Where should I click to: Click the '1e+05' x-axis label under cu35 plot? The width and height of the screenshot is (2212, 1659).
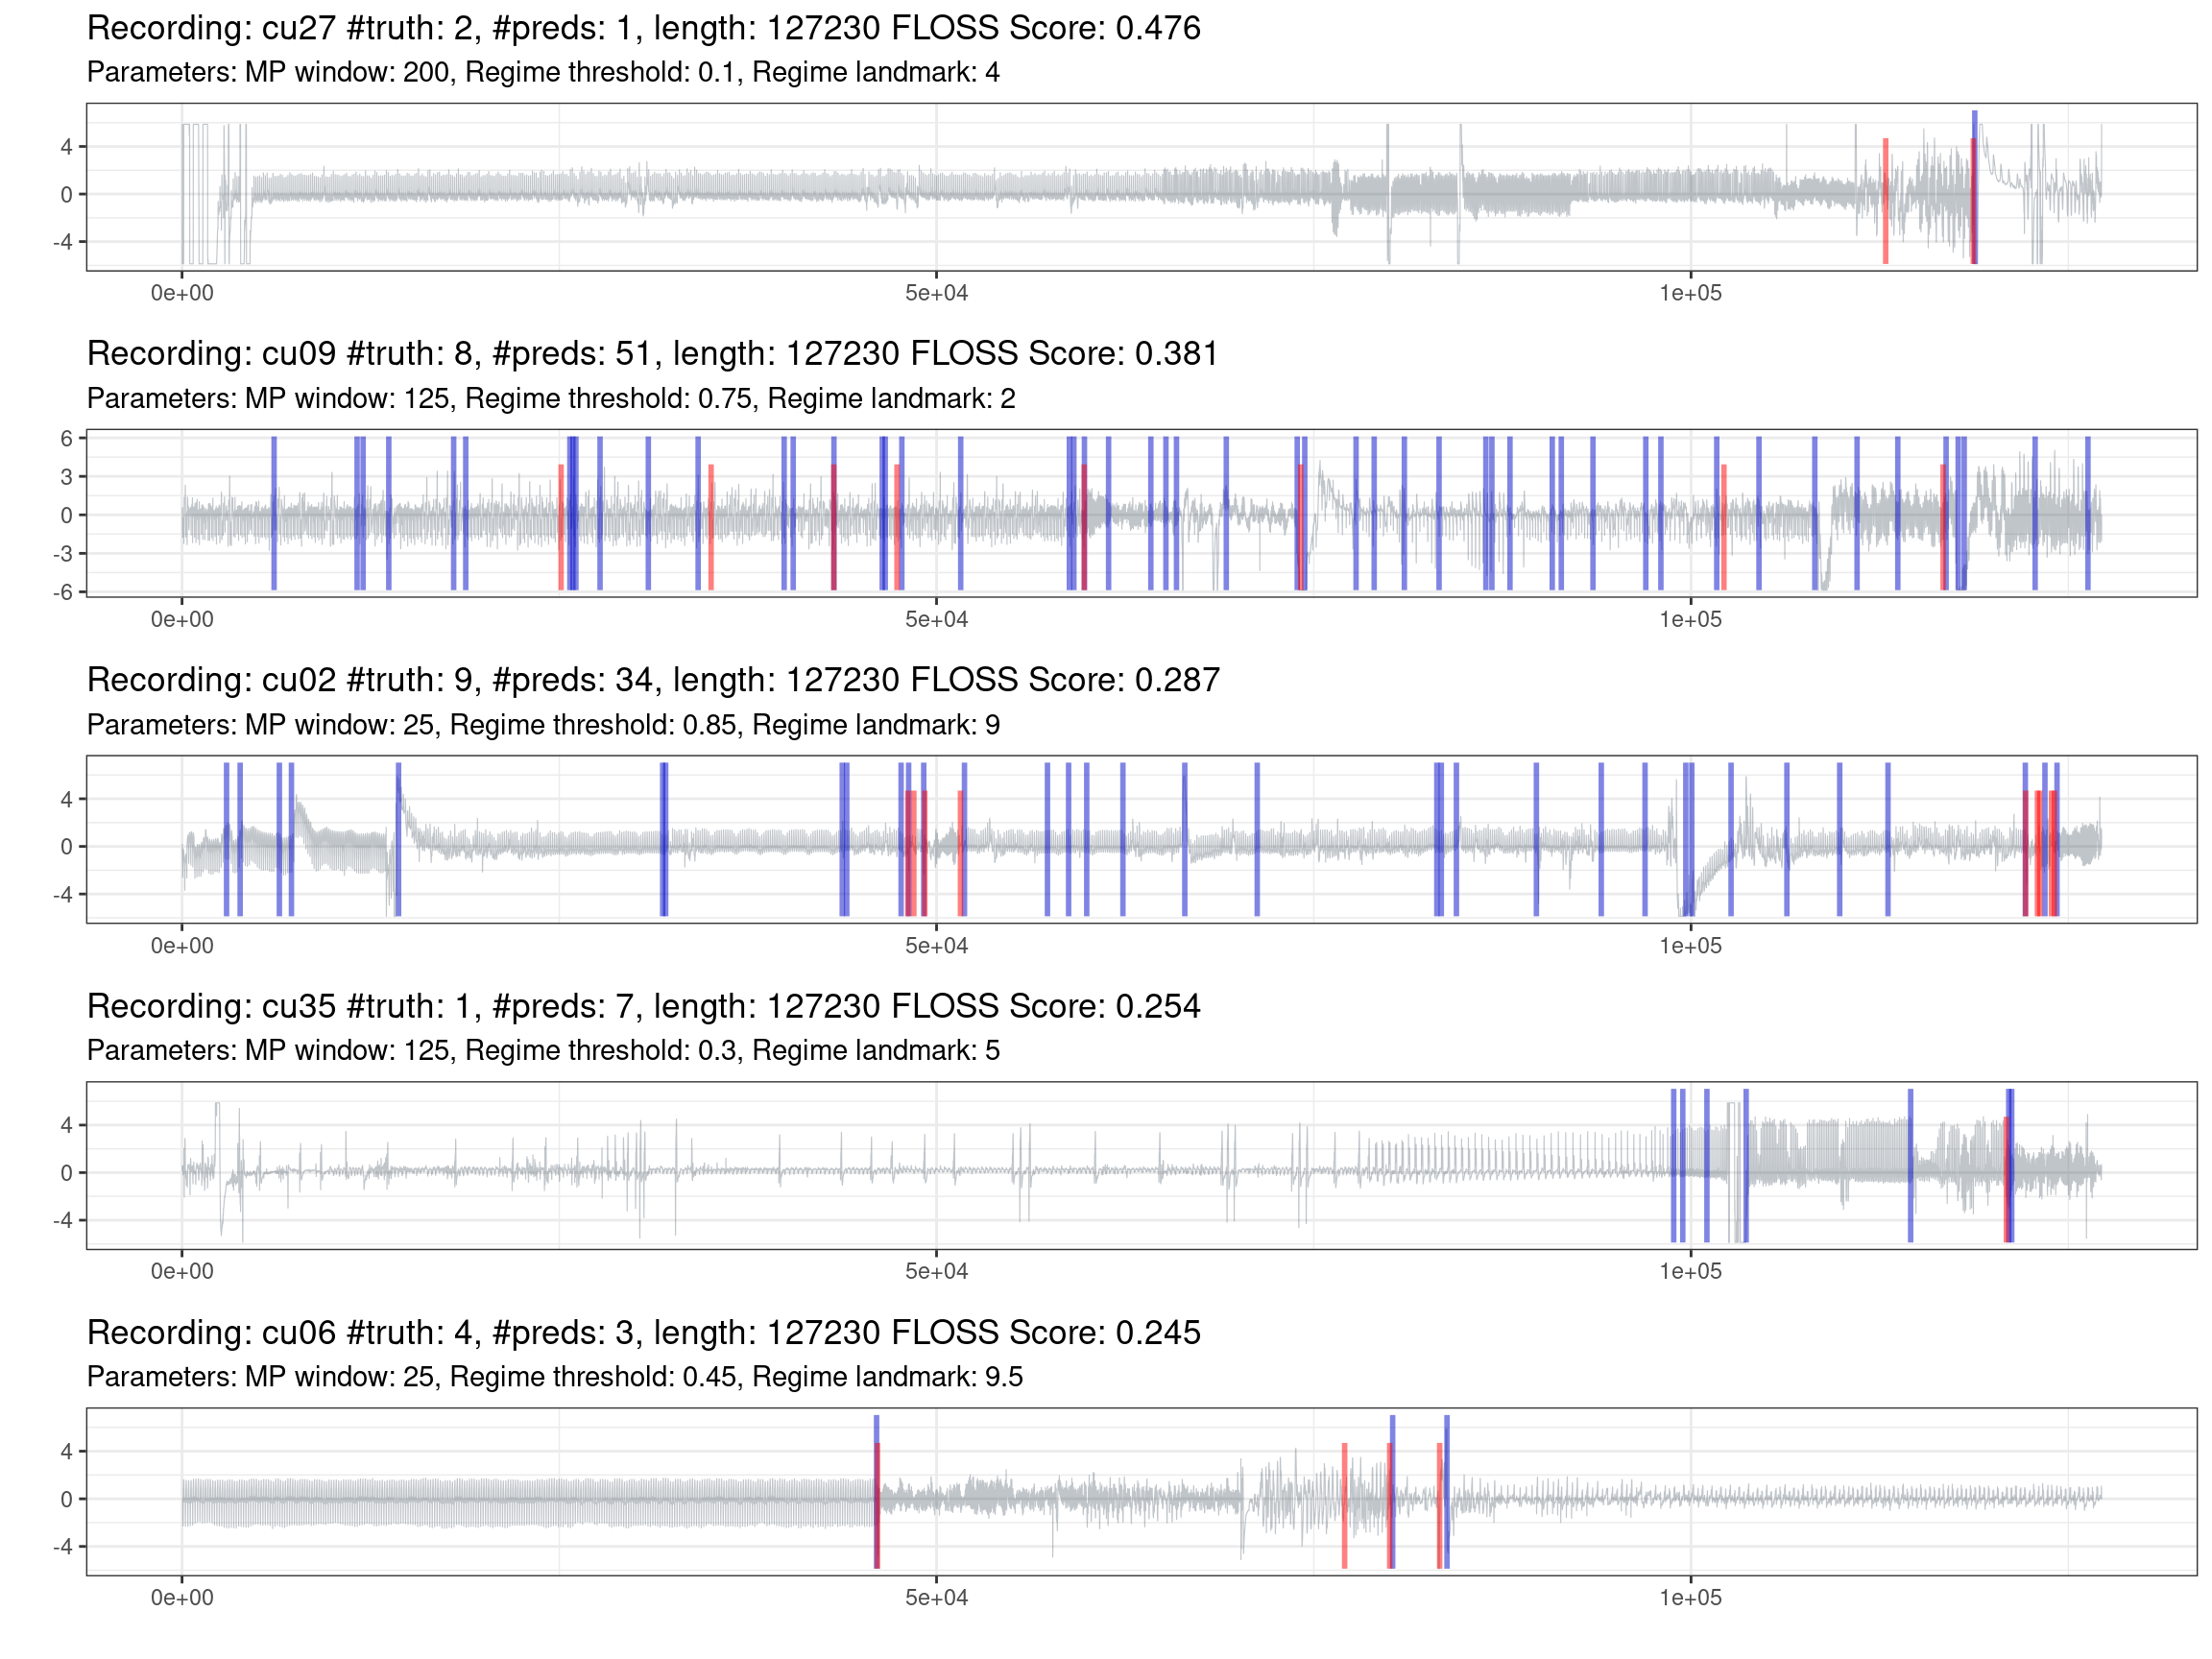click(x=1690, y=1272)
